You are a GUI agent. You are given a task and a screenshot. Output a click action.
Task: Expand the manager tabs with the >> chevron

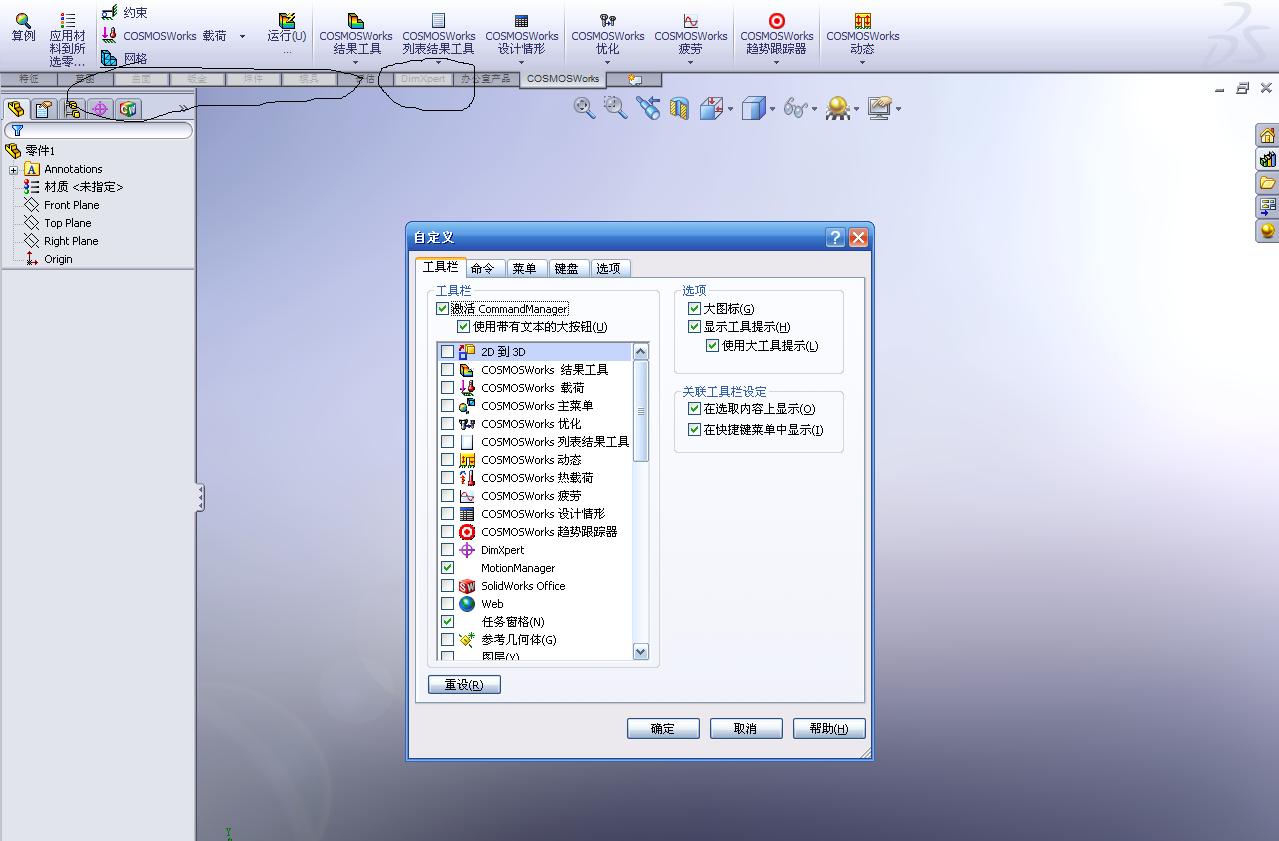pyautogui.click(x=184, y=109)
